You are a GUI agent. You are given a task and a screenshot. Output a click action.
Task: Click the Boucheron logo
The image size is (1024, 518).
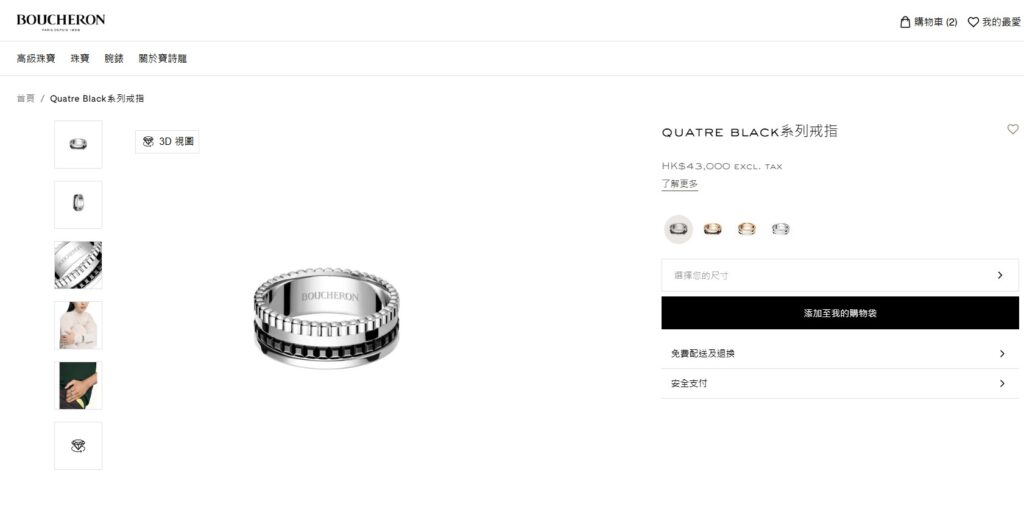(61, 21)
